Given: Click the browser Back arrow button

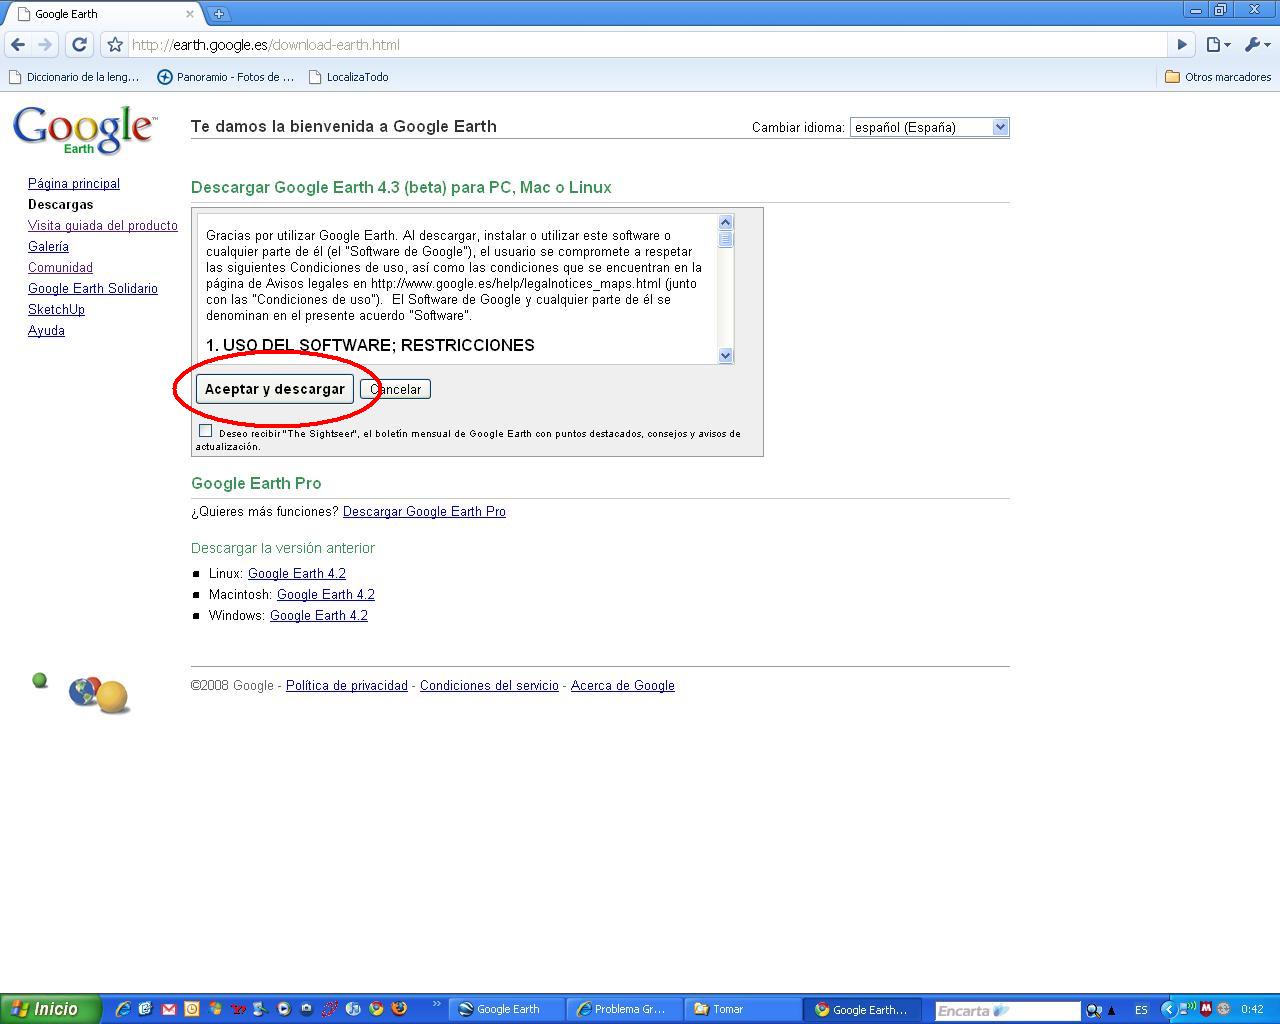Looking at the screenshot, I should point(18,44).
